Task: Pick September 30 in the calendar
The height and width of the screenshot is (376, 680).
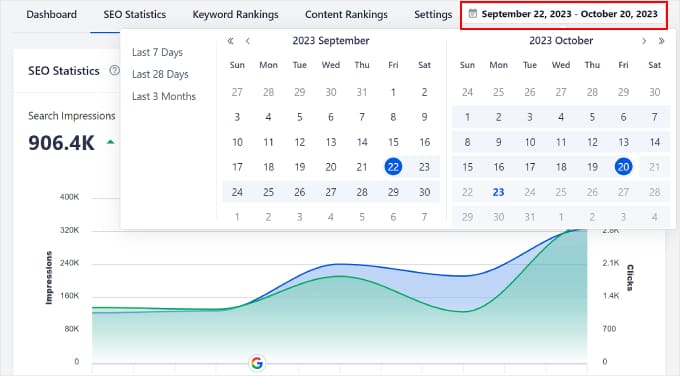Action: (x=425, y=192)
